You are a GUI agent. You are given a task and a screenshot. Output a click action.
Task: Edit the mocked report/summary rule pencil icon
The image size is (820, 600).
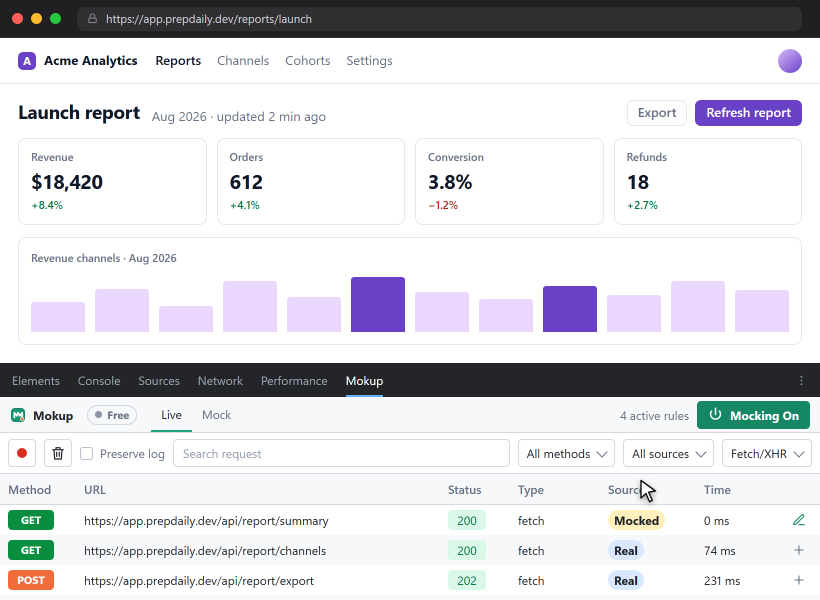799,520
